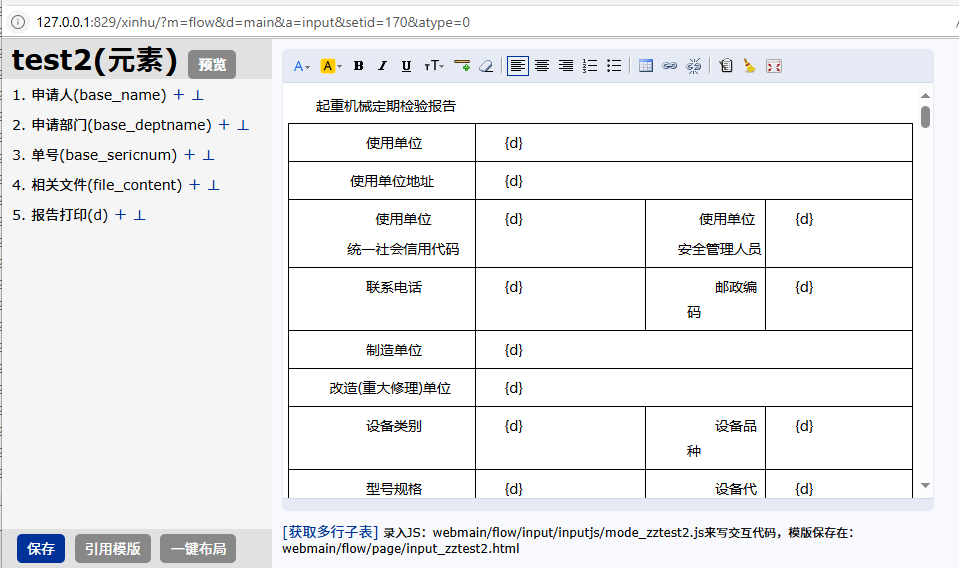Remove hyperlink with unlink icon

pos(694,66)
